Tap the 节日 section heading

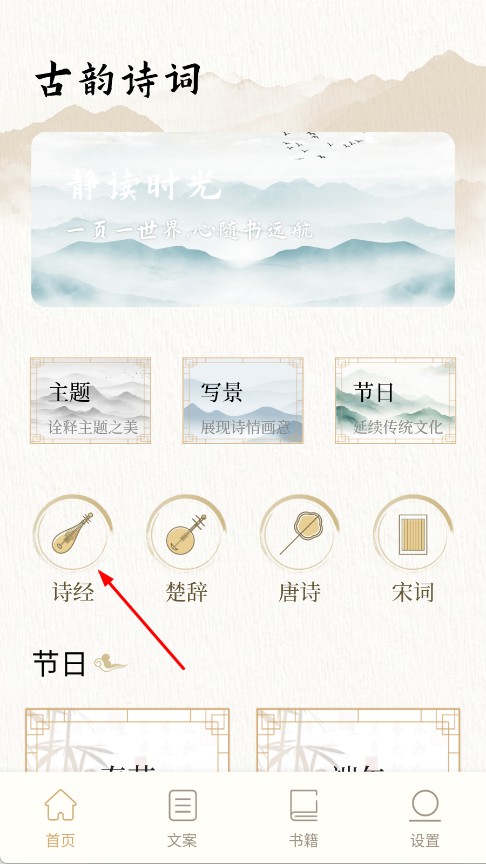tap(60, 663)
